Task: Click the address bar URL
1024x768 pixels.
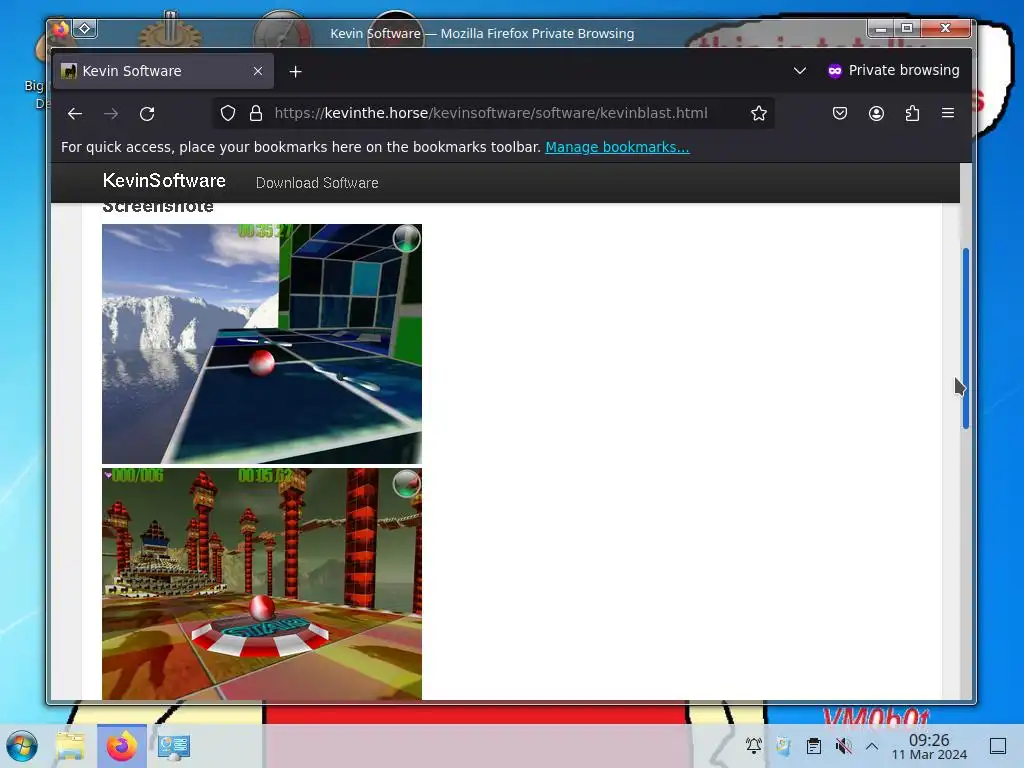Action: 490,113
